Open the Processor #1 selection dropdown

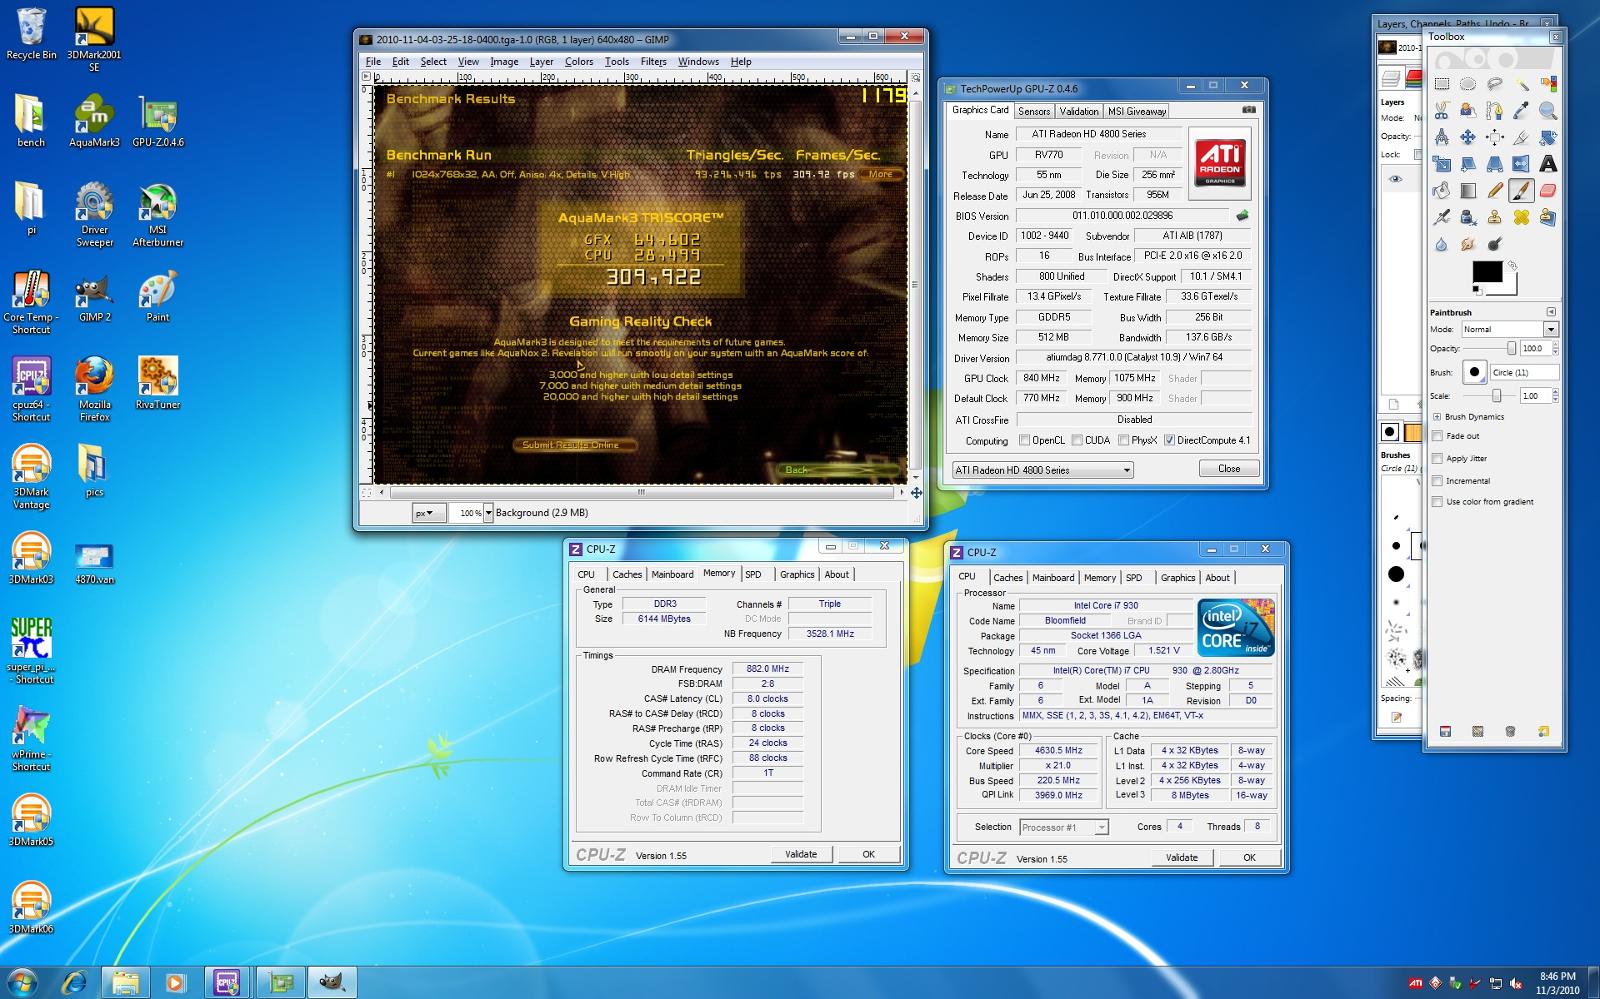pyautogui.click(x=1064, y=827)
